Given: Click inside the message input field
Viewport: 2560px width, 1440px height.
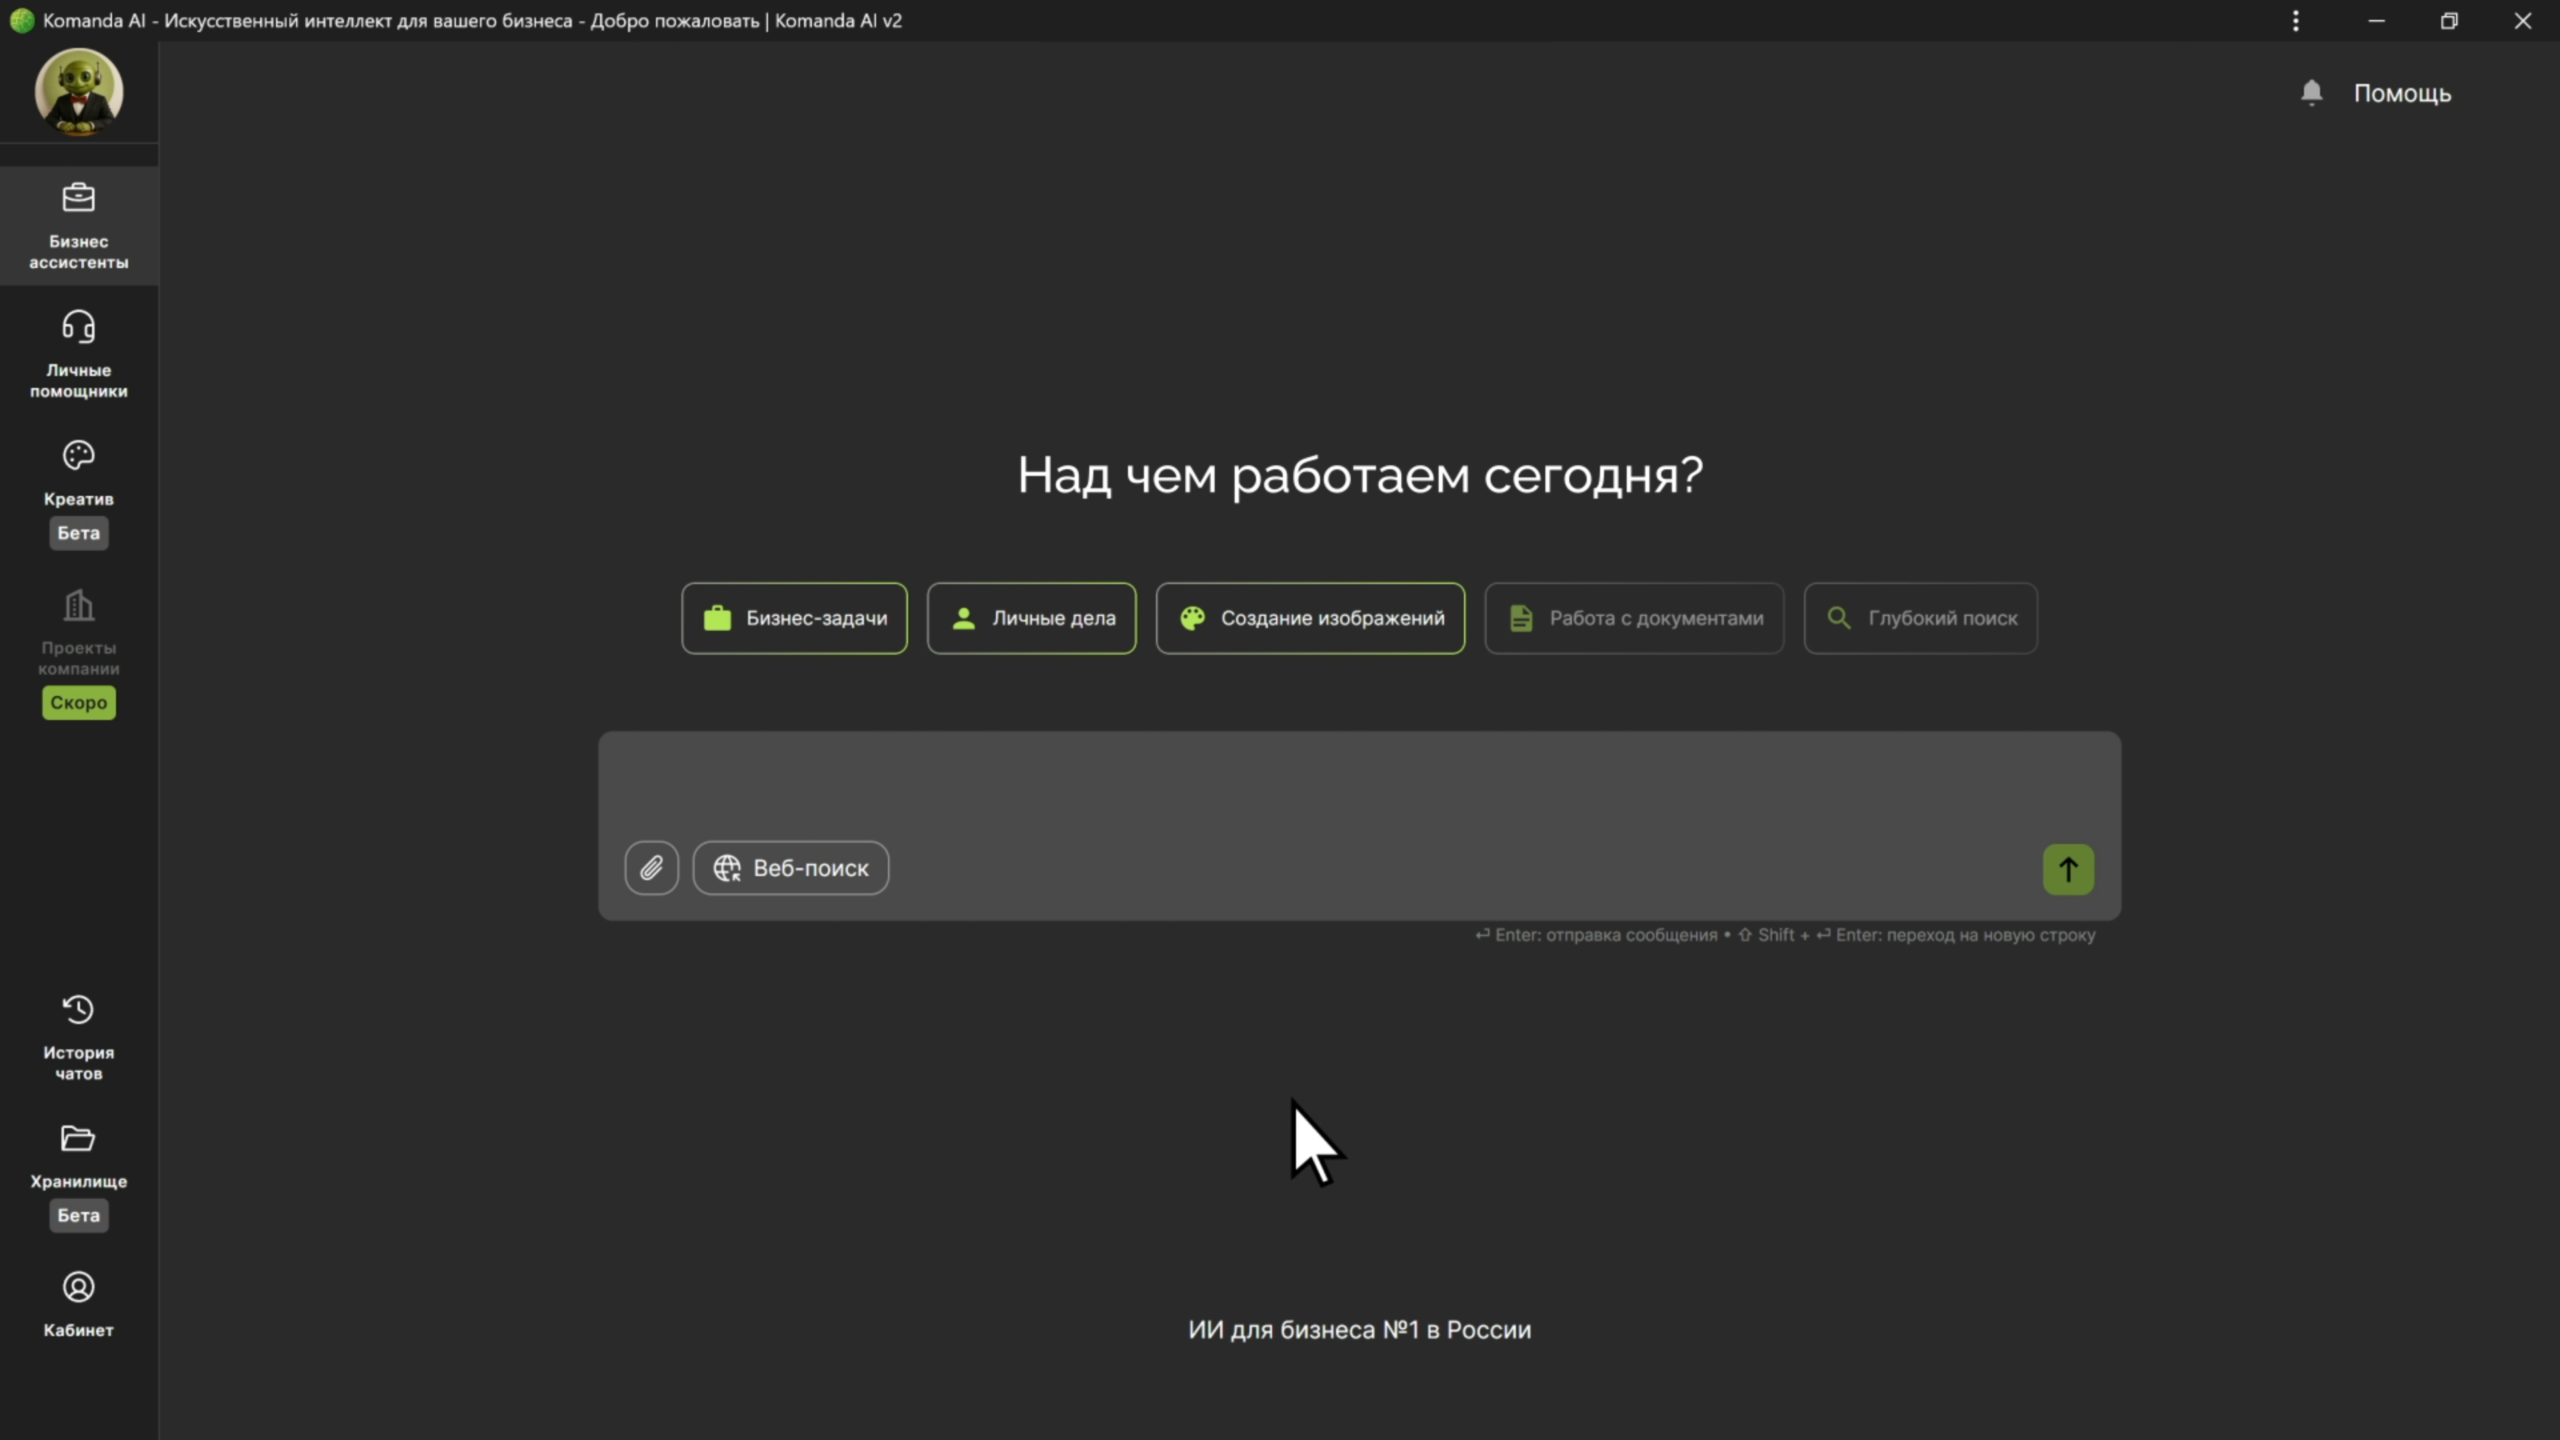Looking at the screenshot, I should tap(1358, 790).
